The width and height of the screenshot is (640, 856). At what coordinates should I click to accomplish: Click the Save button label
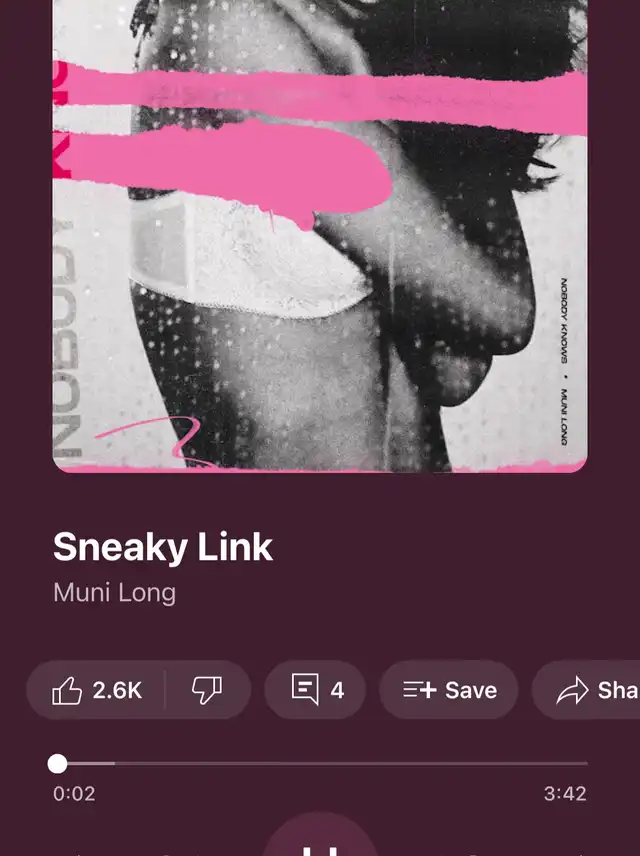click(471, 691)
